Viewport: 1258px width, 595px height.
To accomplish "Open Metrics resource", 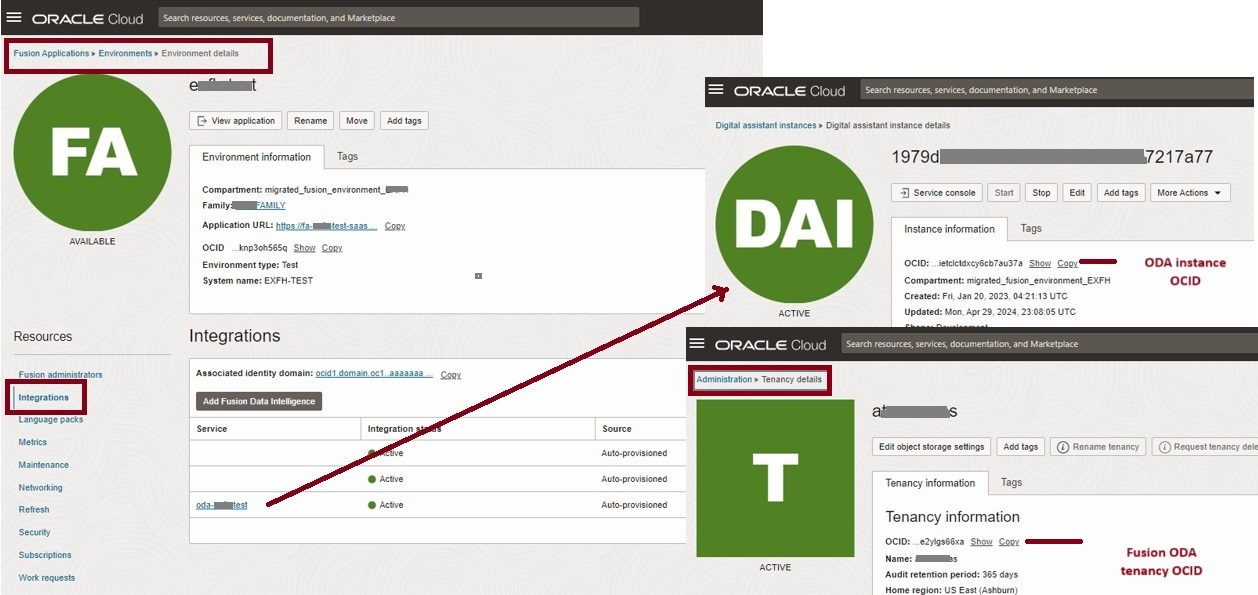I will pyautogui.click(x=33, y=442).
